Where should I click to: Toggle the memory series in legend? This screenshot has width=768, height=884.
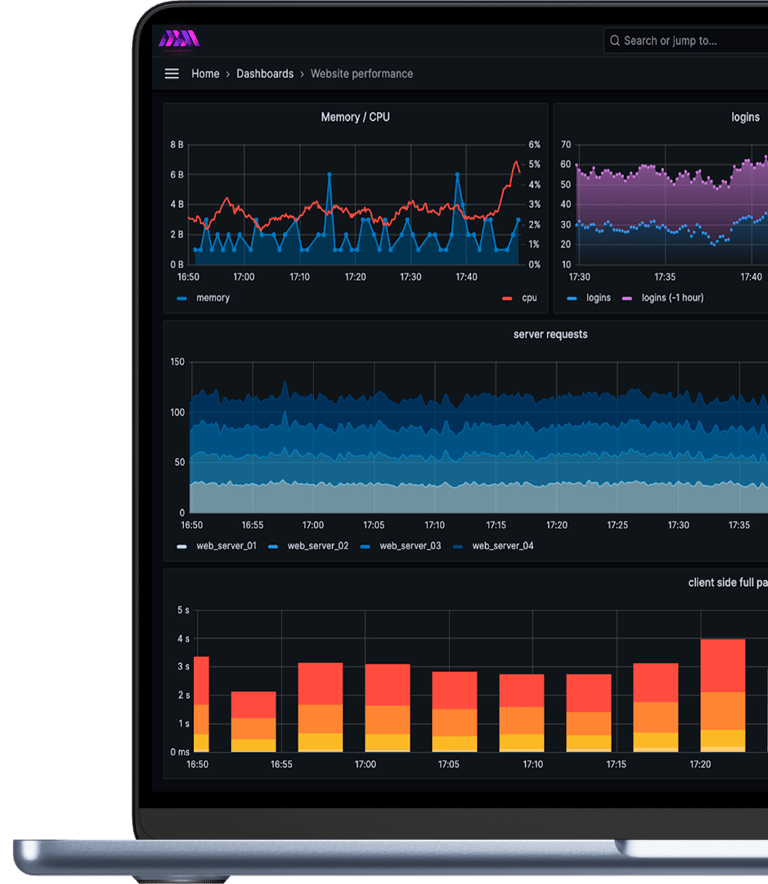coord(213,298)
